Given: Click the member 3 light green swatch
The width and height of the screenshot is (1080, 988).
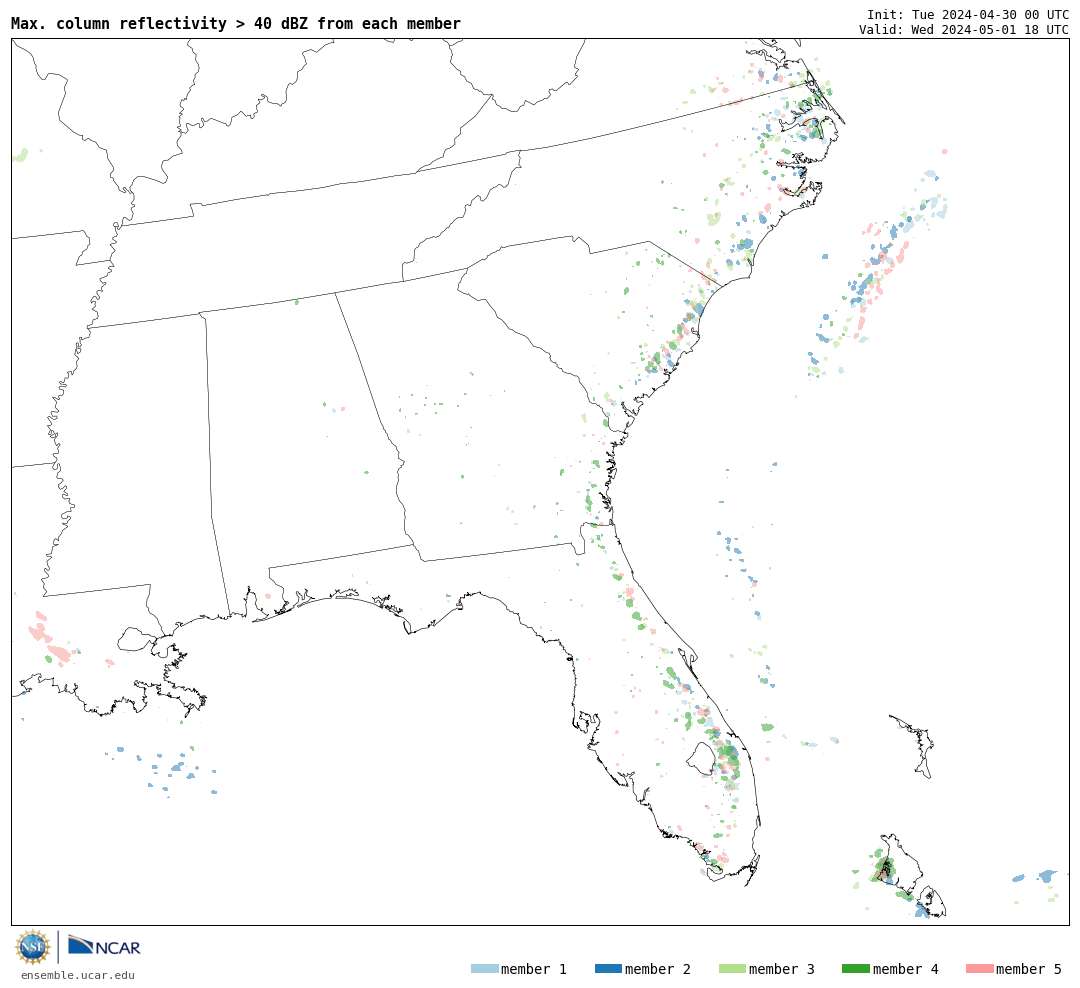Looking at the screenshot, I should [732, 969].
